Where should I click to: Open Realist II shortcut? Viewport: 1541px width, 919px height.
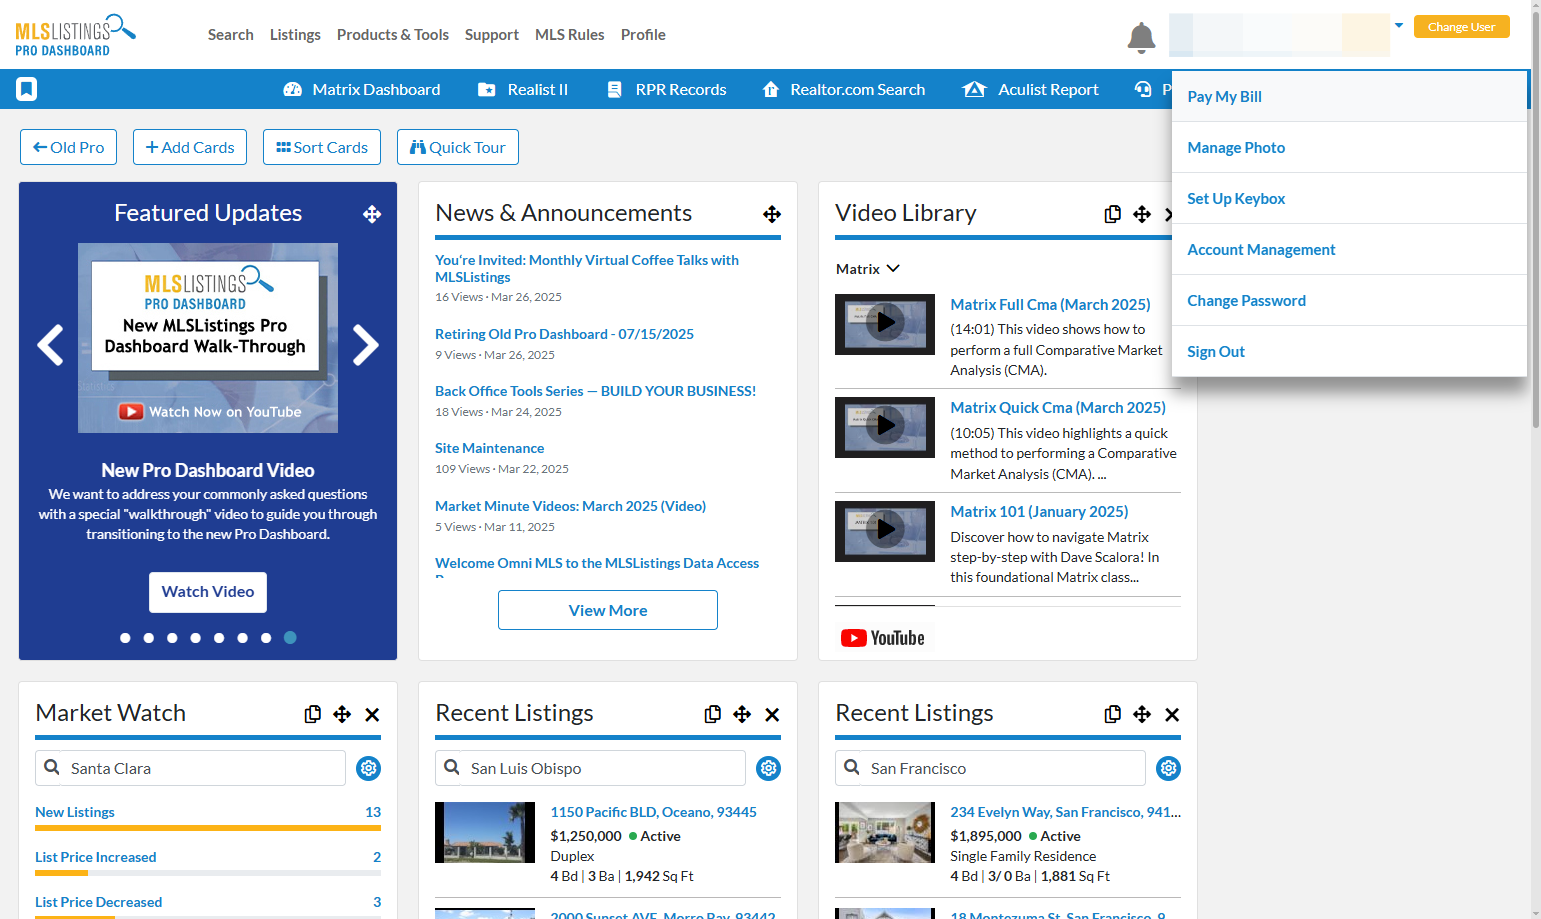pos(523,89)
